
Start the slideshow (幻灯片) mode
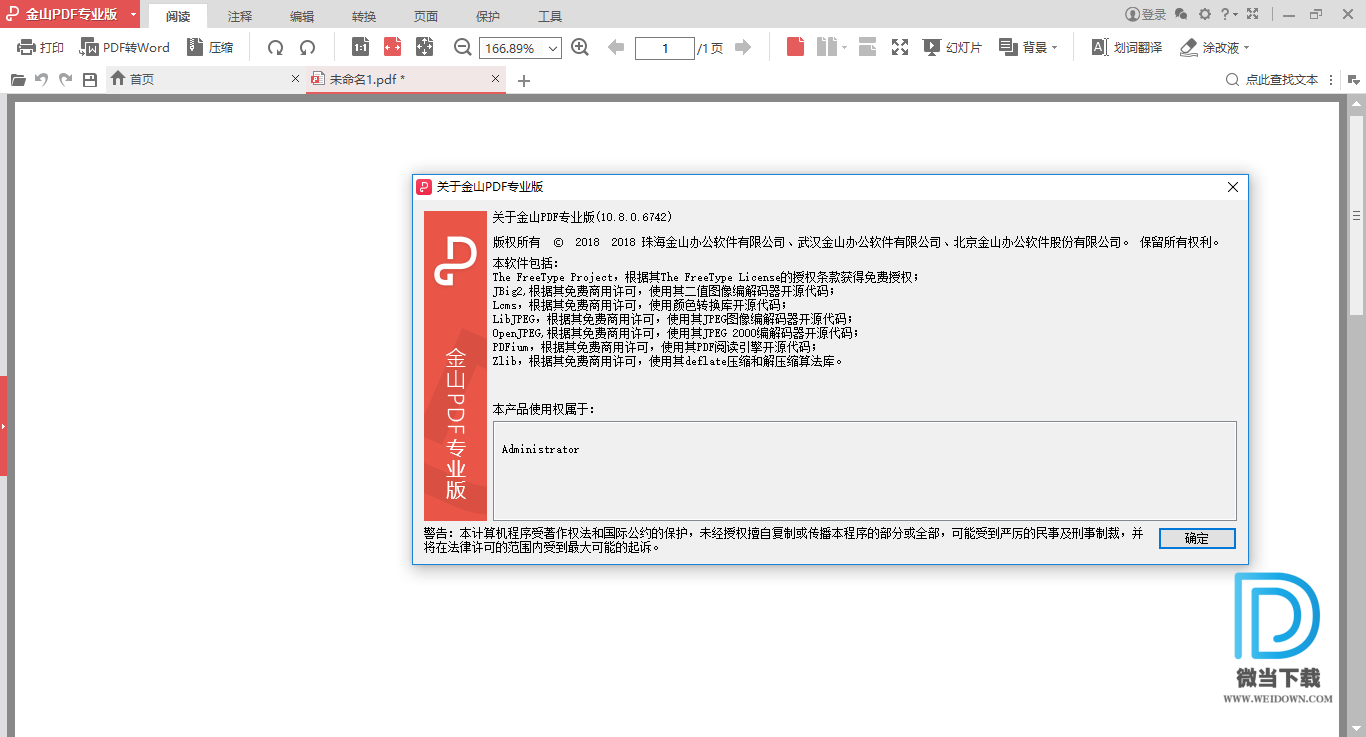click(952, 47)
